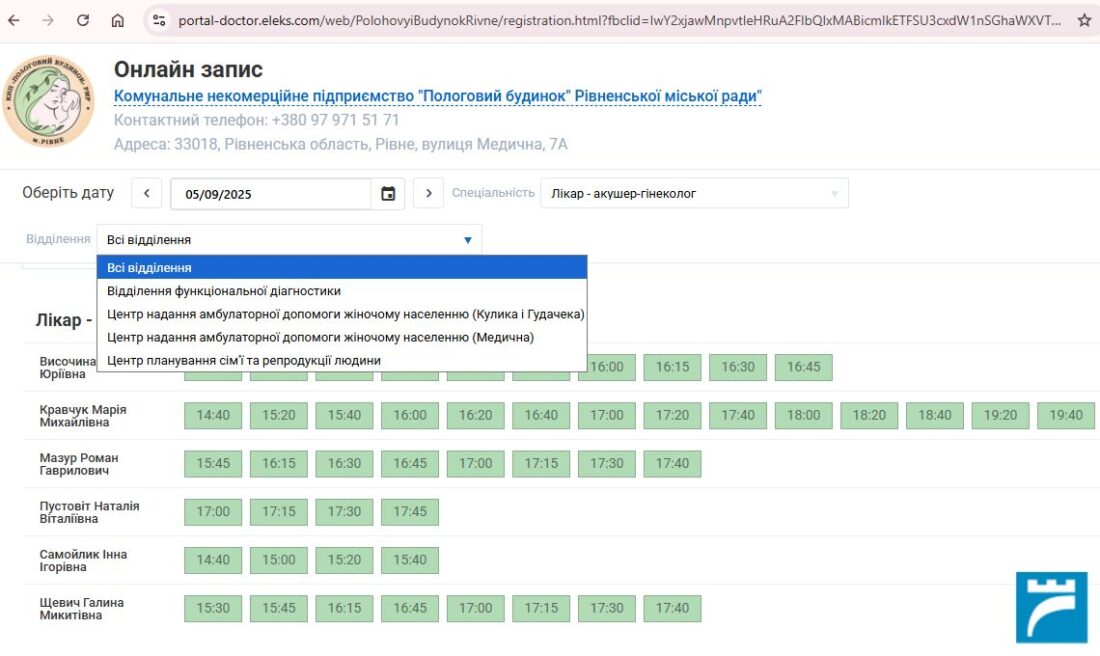Screen dimensions: 1100x656
Task: Open the calendar date picker icon
Action: point(388,194)
